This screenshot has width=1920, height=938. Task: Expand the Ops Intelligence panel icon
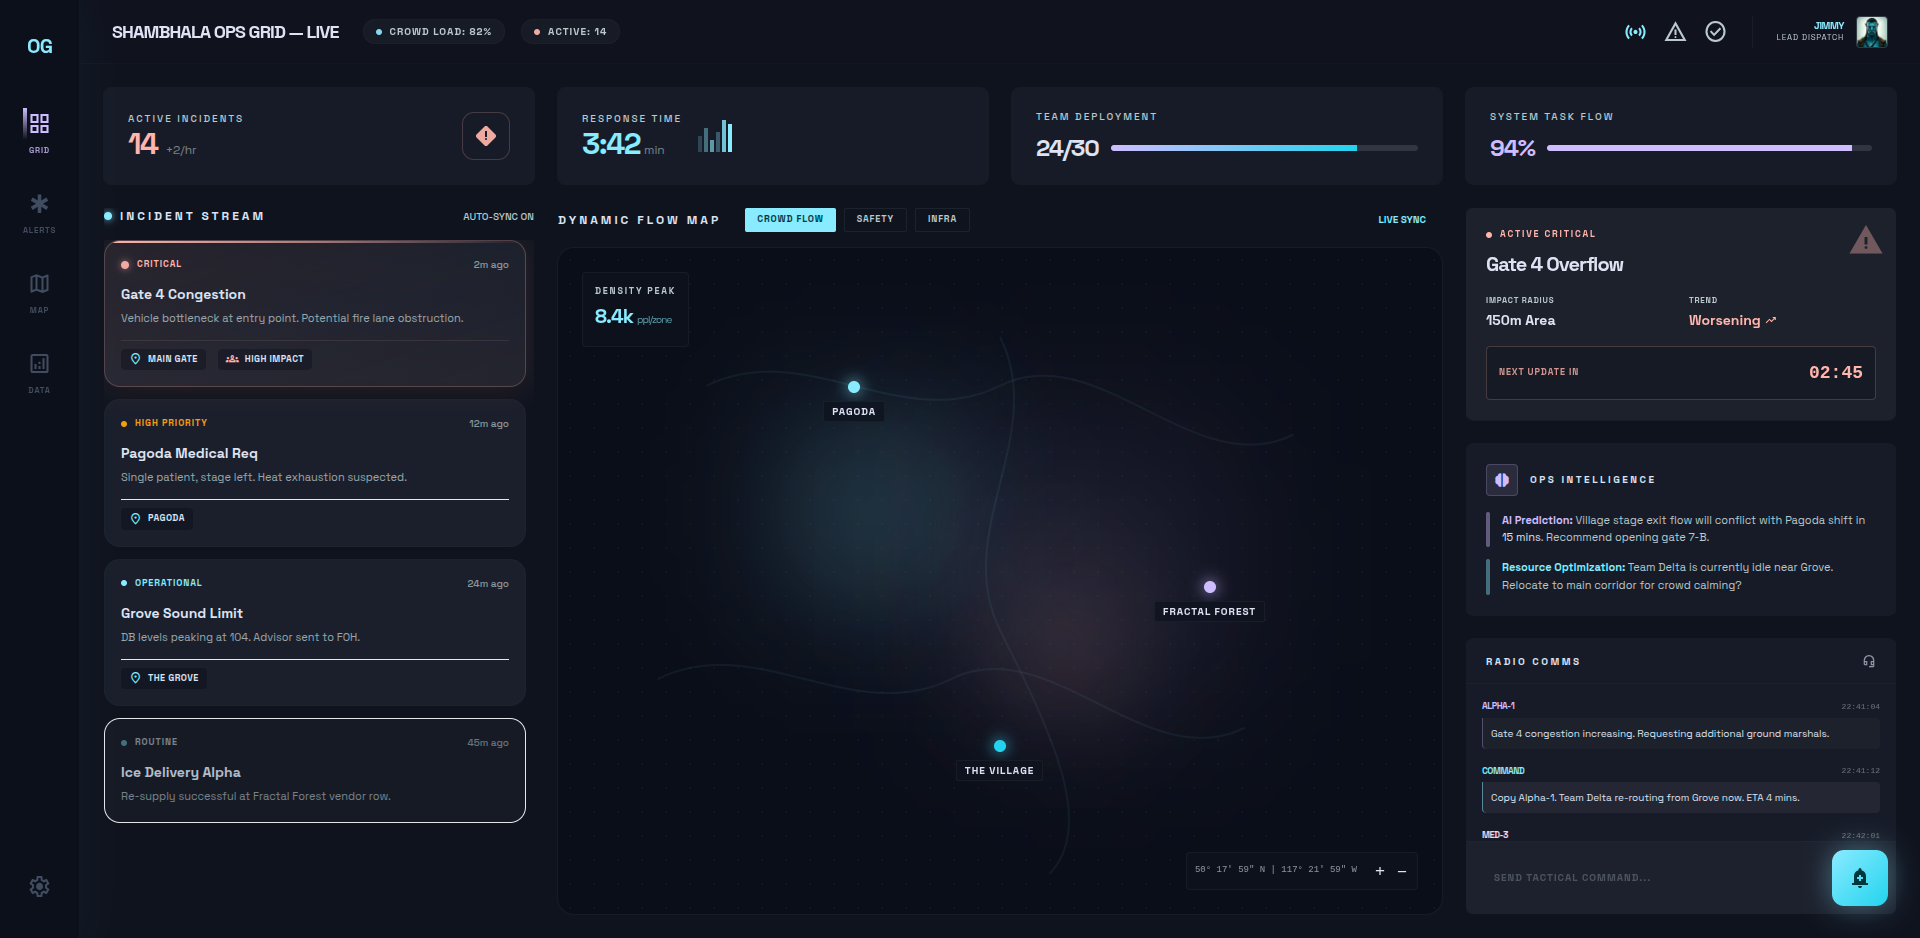[1501, 480]
